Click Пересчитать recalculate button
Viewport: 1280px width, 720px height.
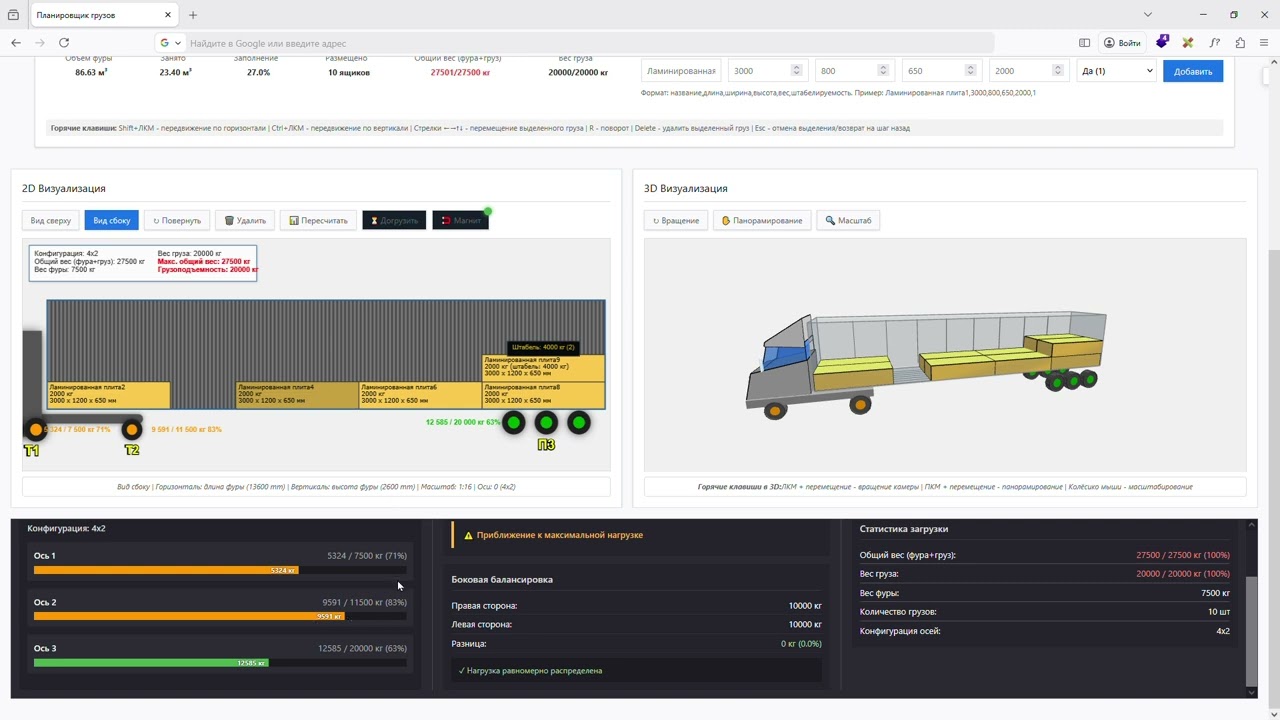tap(319, 220)
